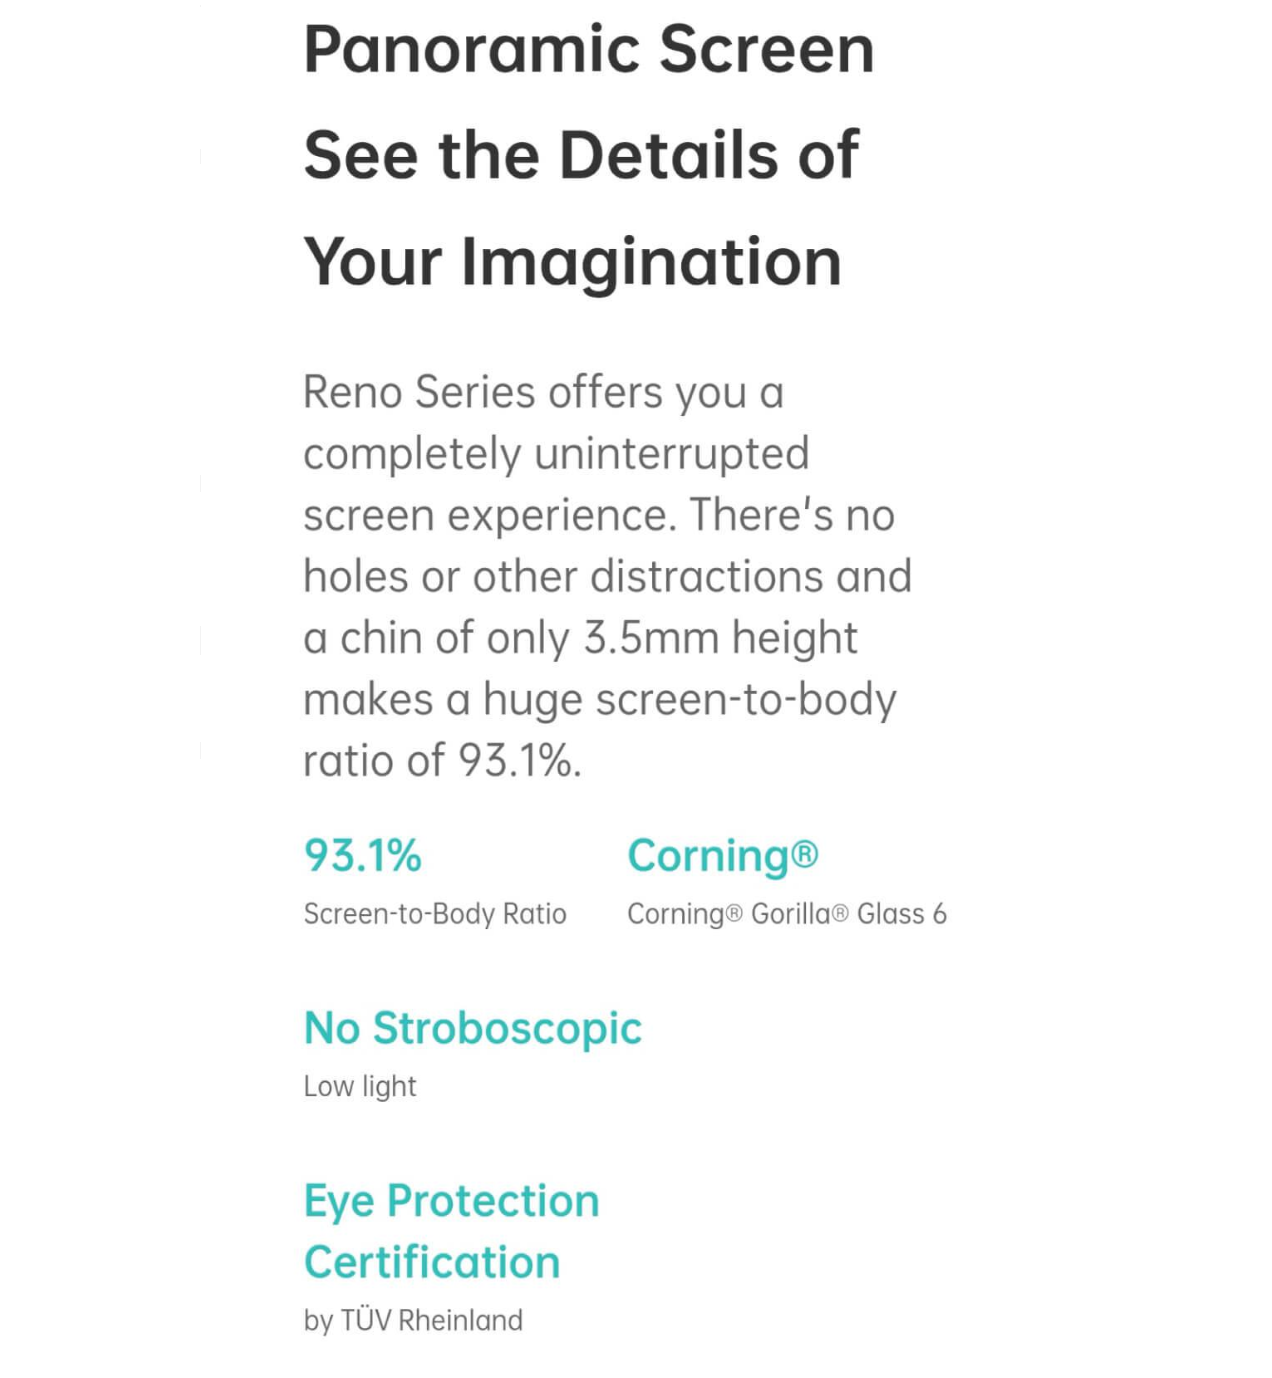Select 'Corning® Gorilla® Glass 6' caption
The width and height of the screenshot is (1272, 1378).
tap(787, 914)
